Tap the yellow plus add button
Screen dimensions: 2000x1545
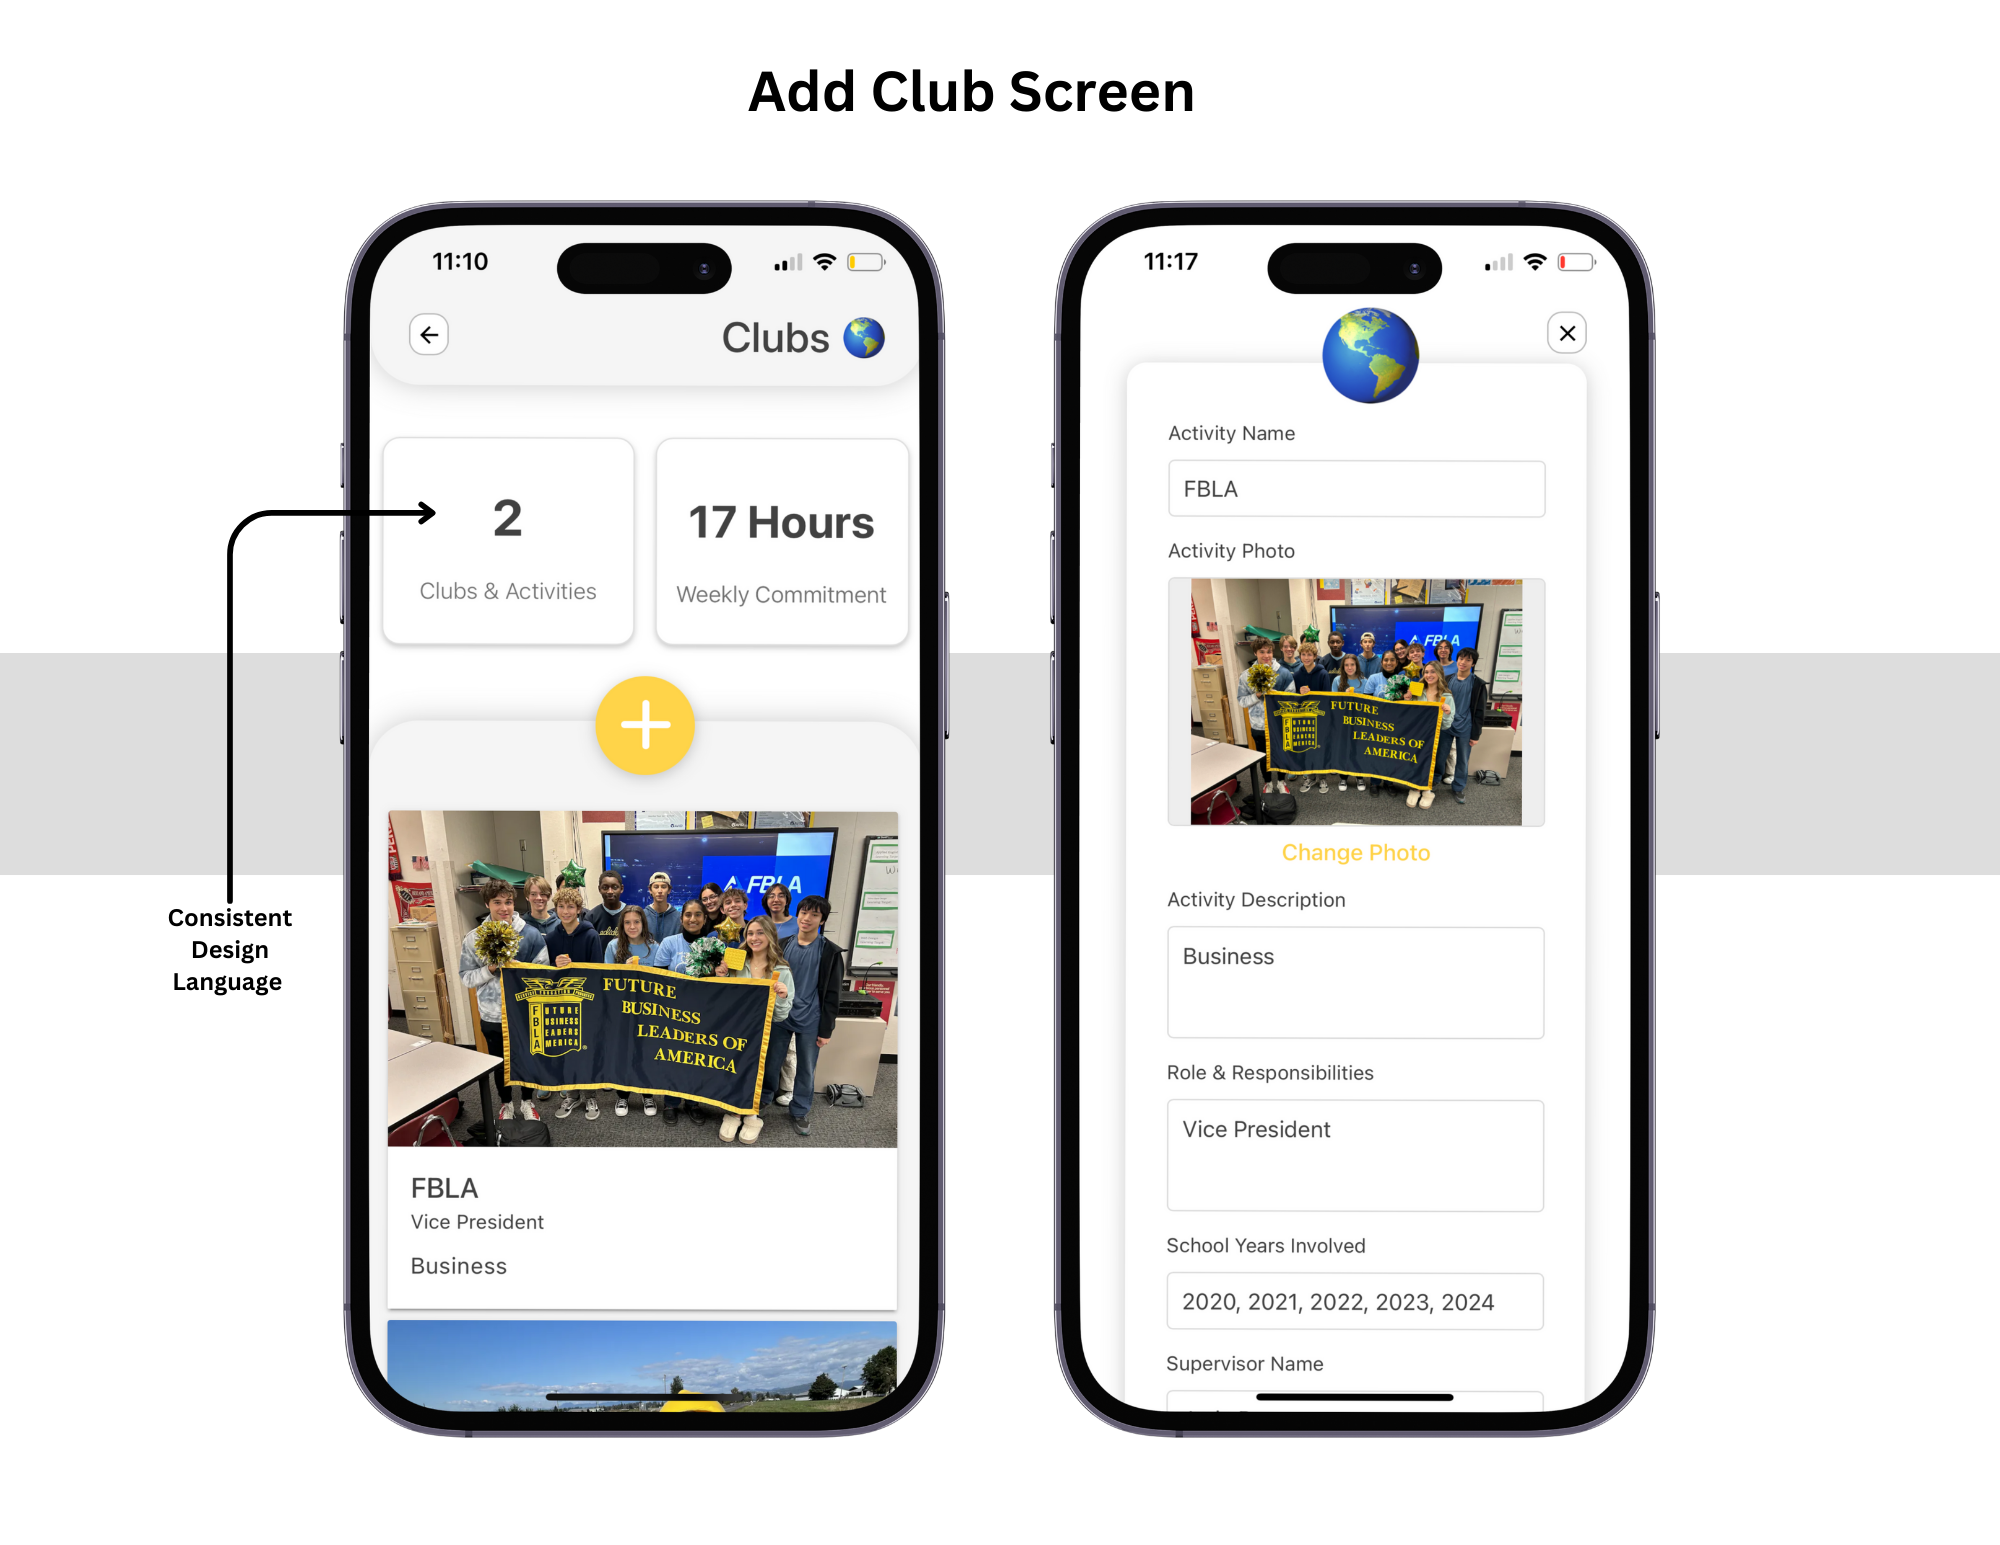[x=646, y=724]
